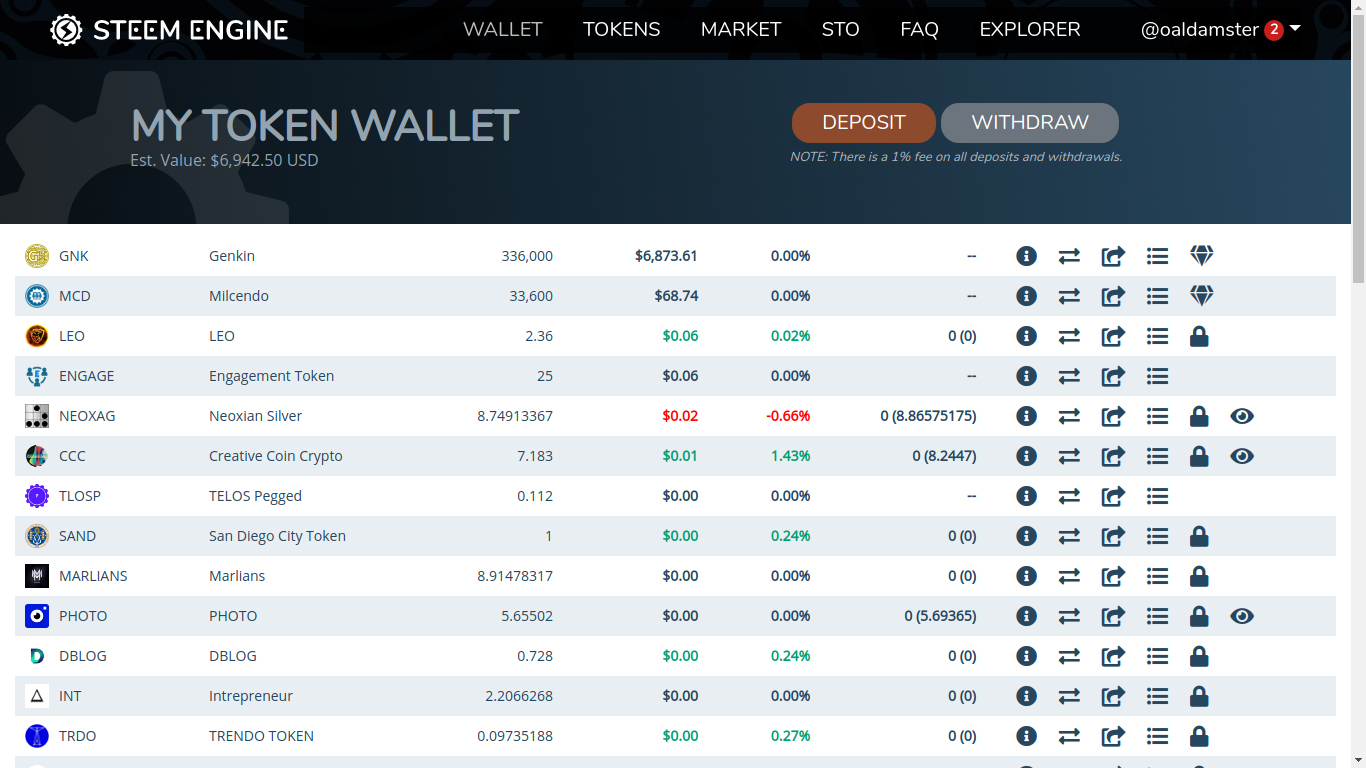Click the lock icon in TRDO row

pyautogui.click(x=1199, y=736)
